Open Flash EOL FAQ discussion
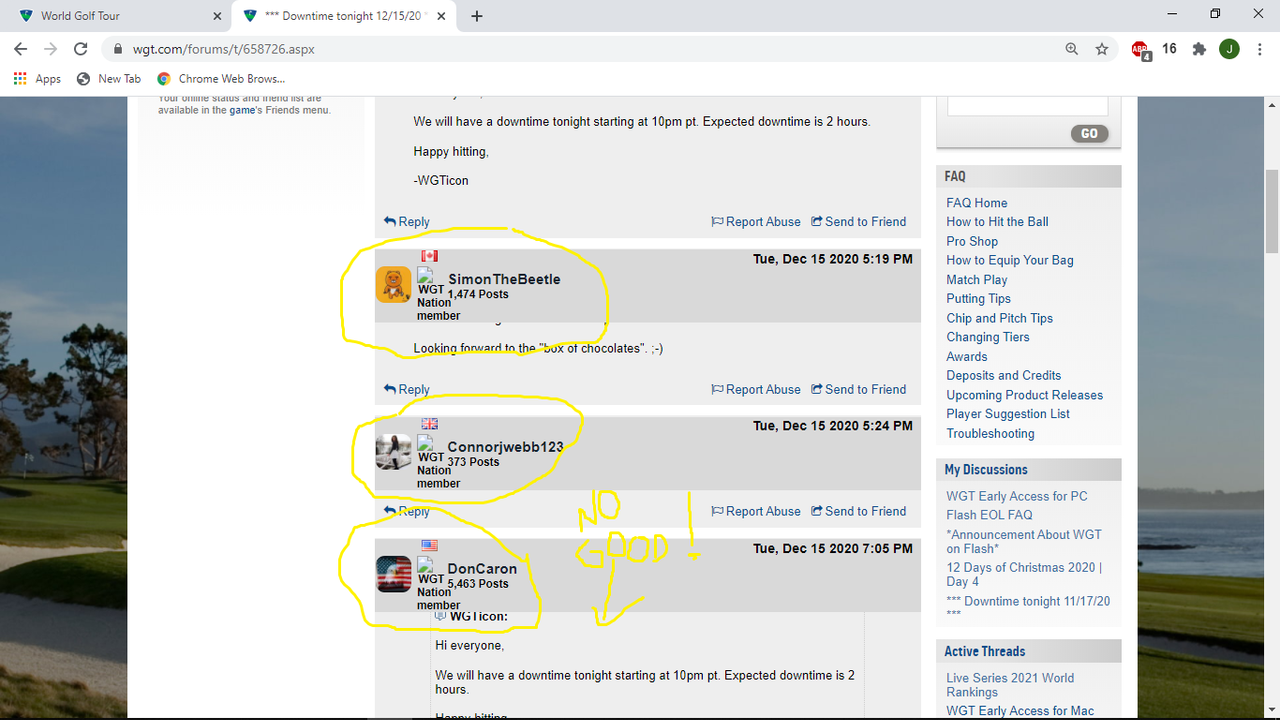1280x720 pixels. pos(990,515)
